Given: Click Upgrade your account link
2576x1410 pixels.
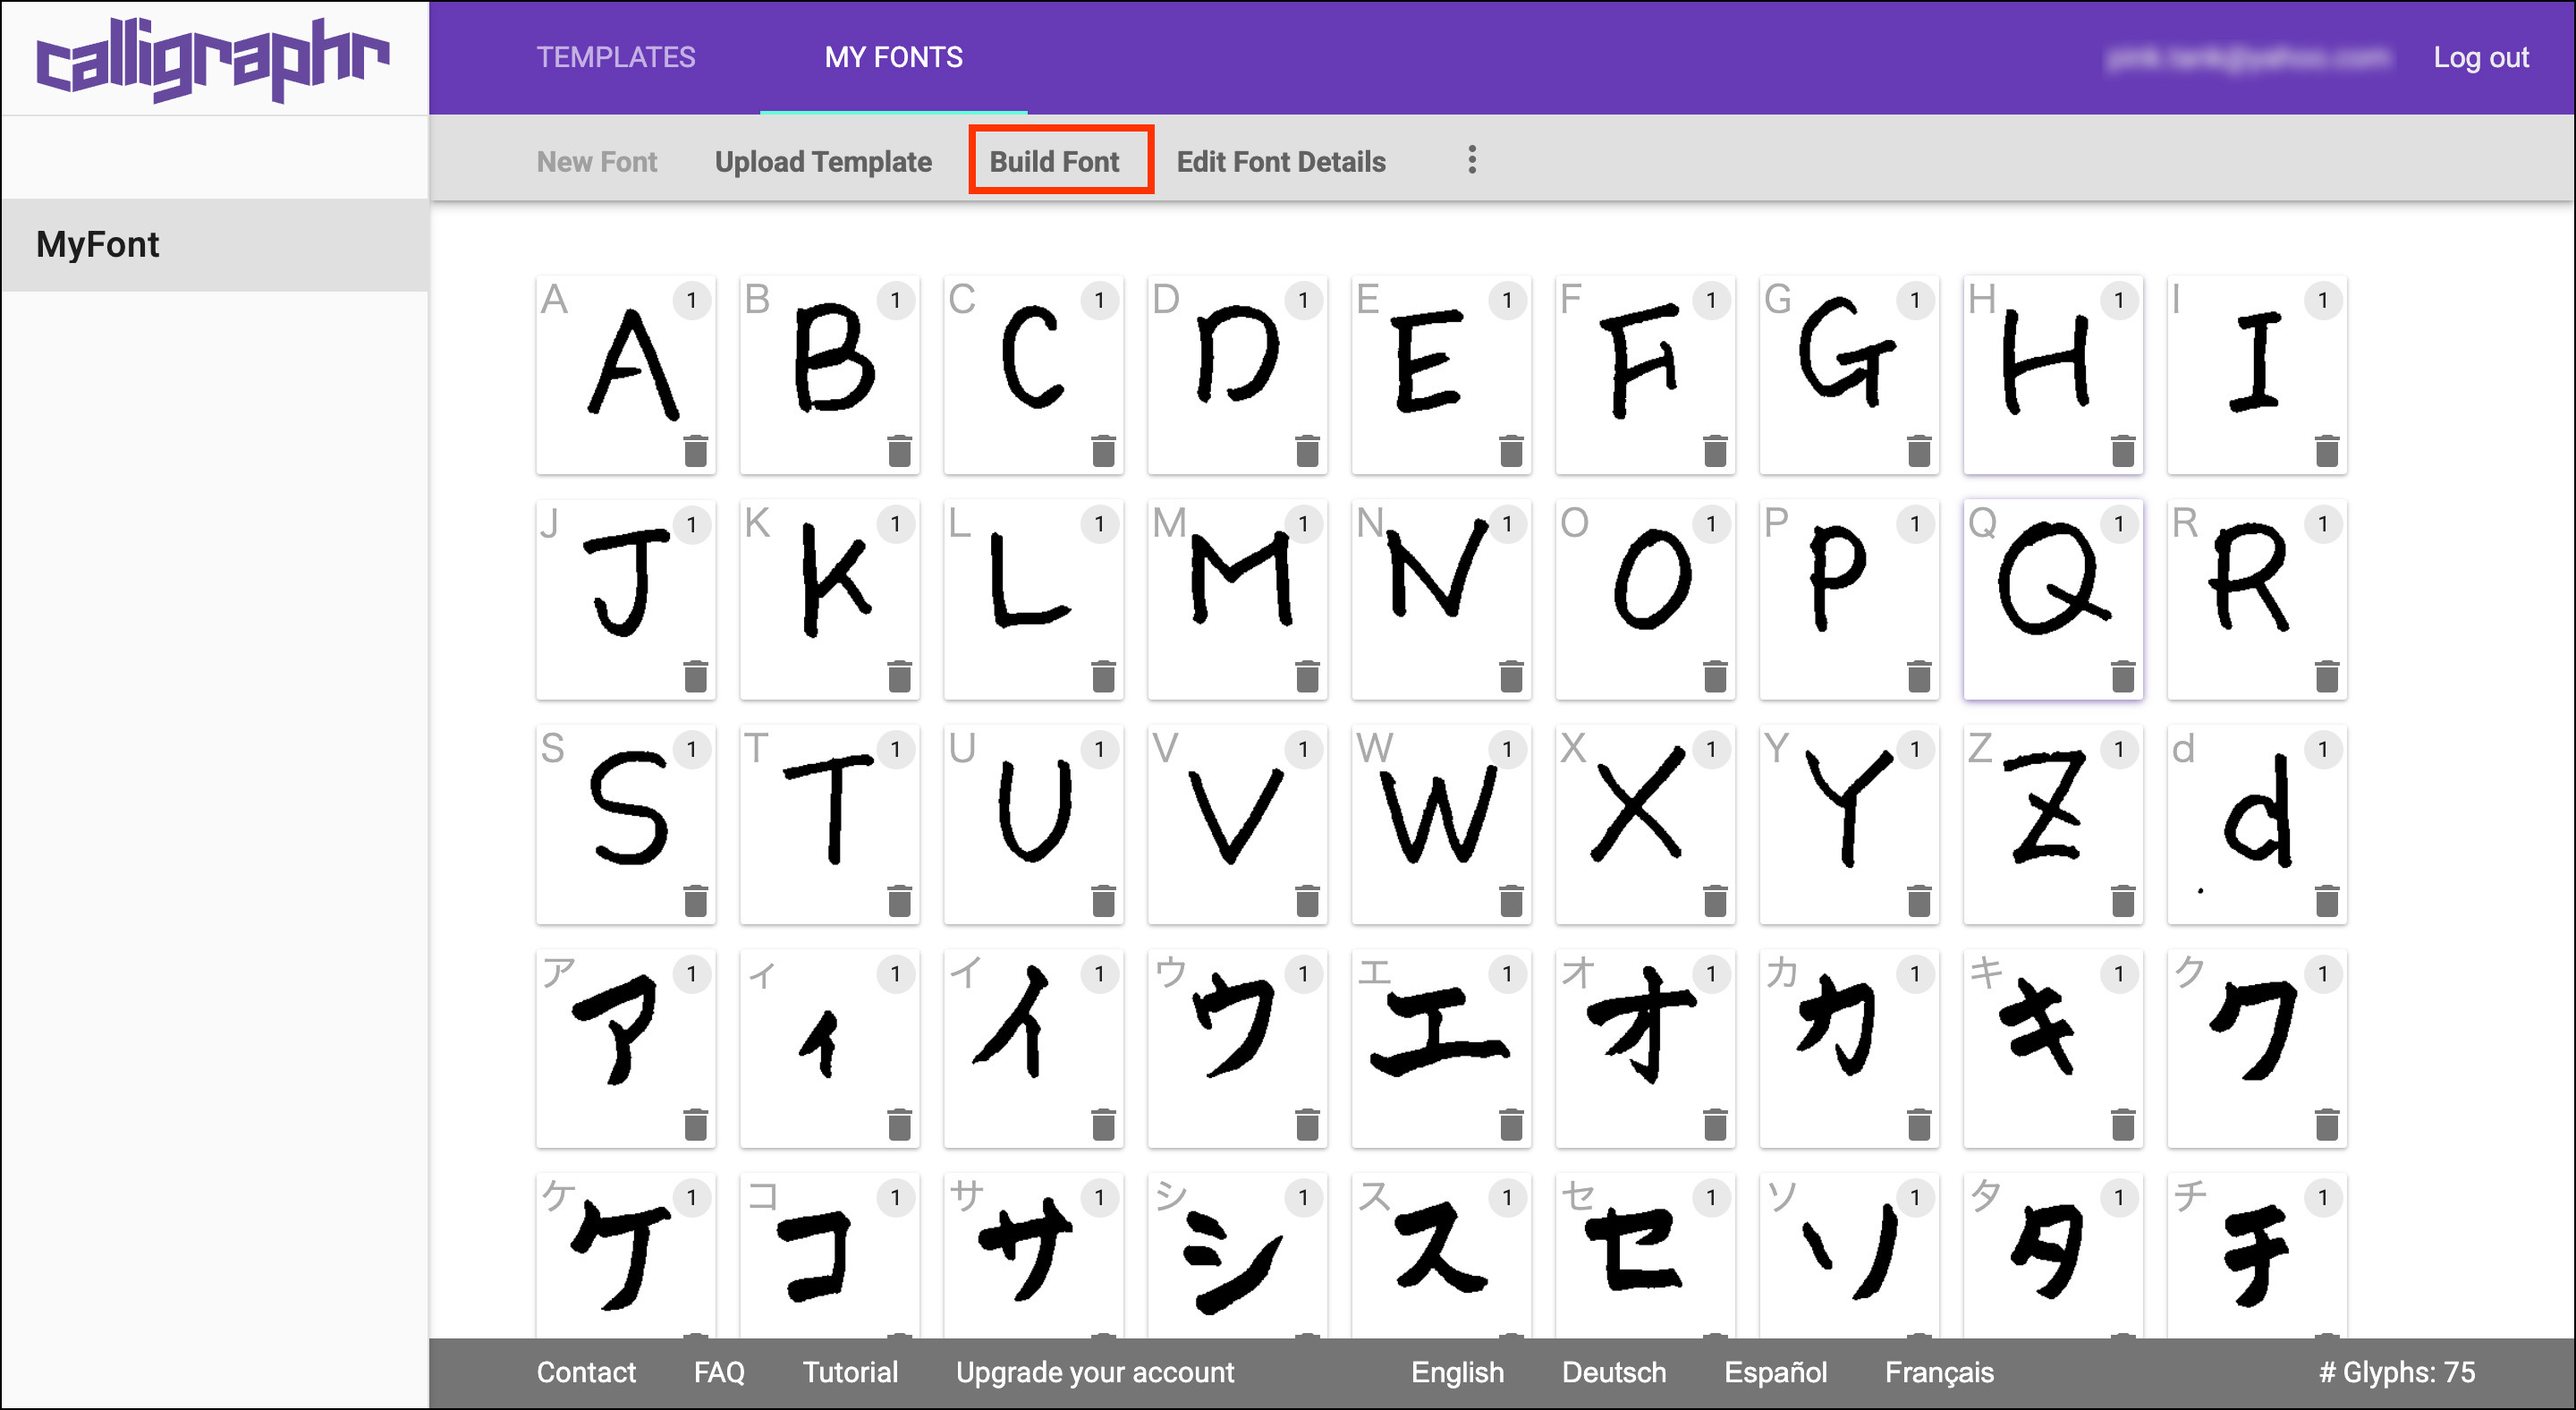Looking at the screenshot, I should (x=1094, y=1372).
